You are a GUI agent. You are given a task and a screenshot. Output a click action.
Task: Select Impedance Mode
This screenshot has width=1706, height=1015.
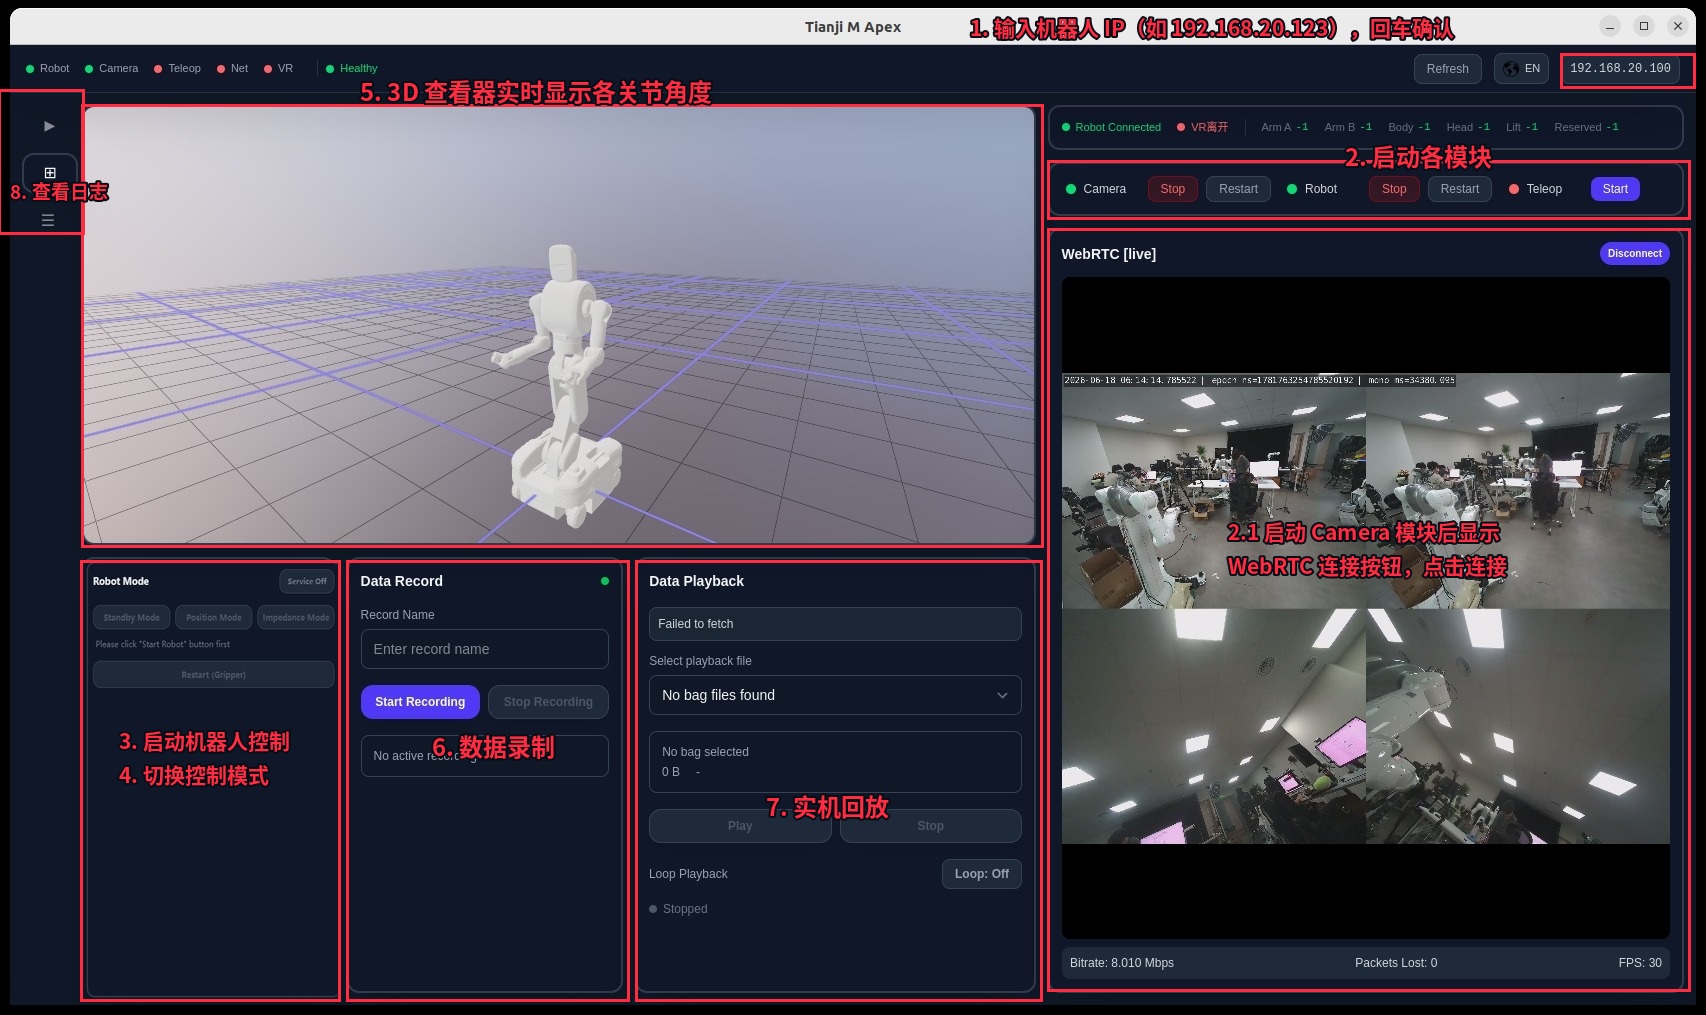[x=296, y=617]
